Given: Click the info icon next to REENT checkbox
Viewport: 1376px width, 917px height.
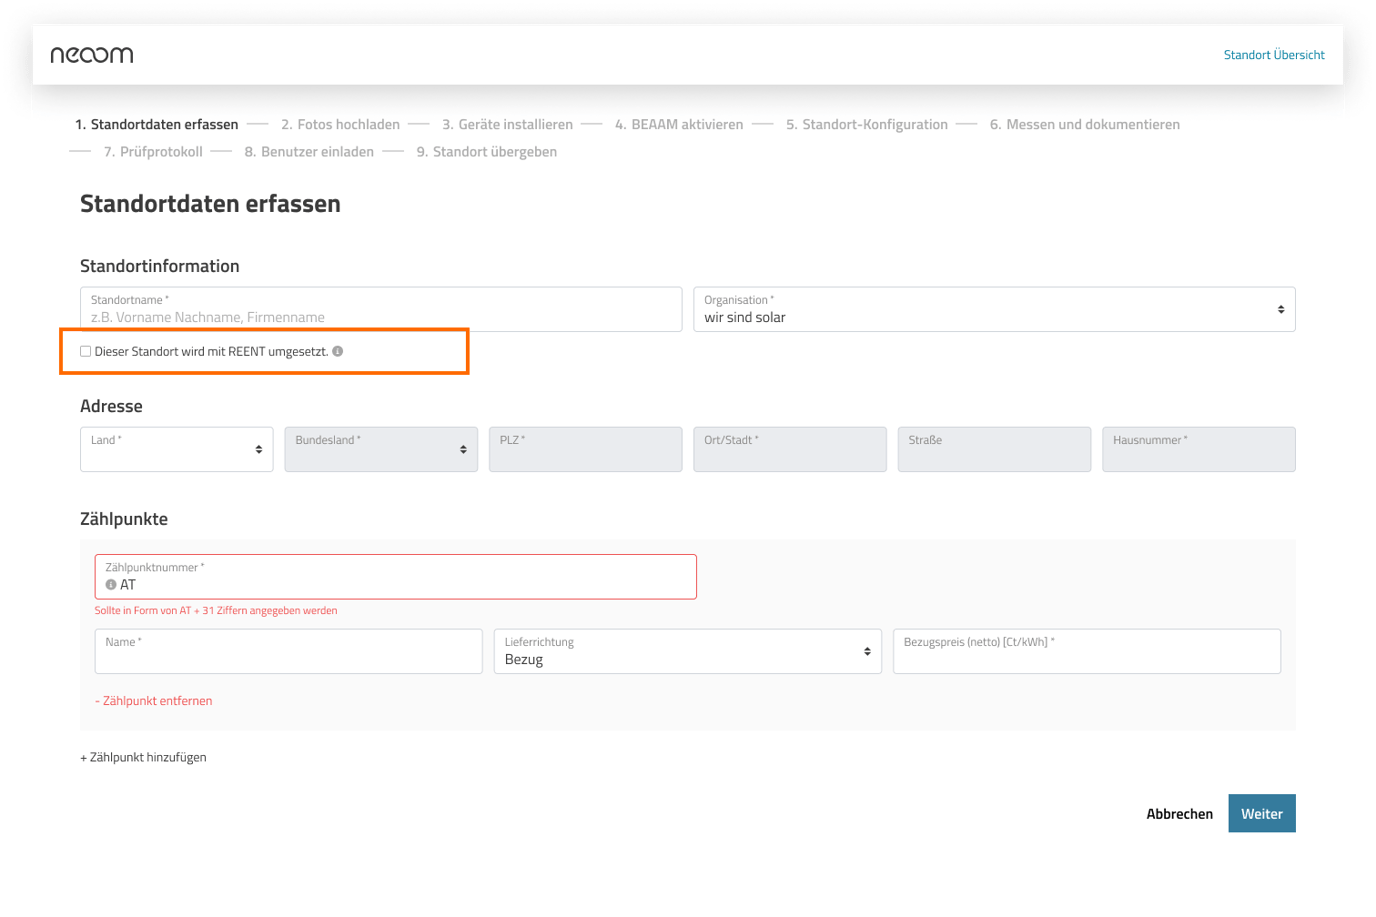Looking at the screenshot, I should coord(338,351).
